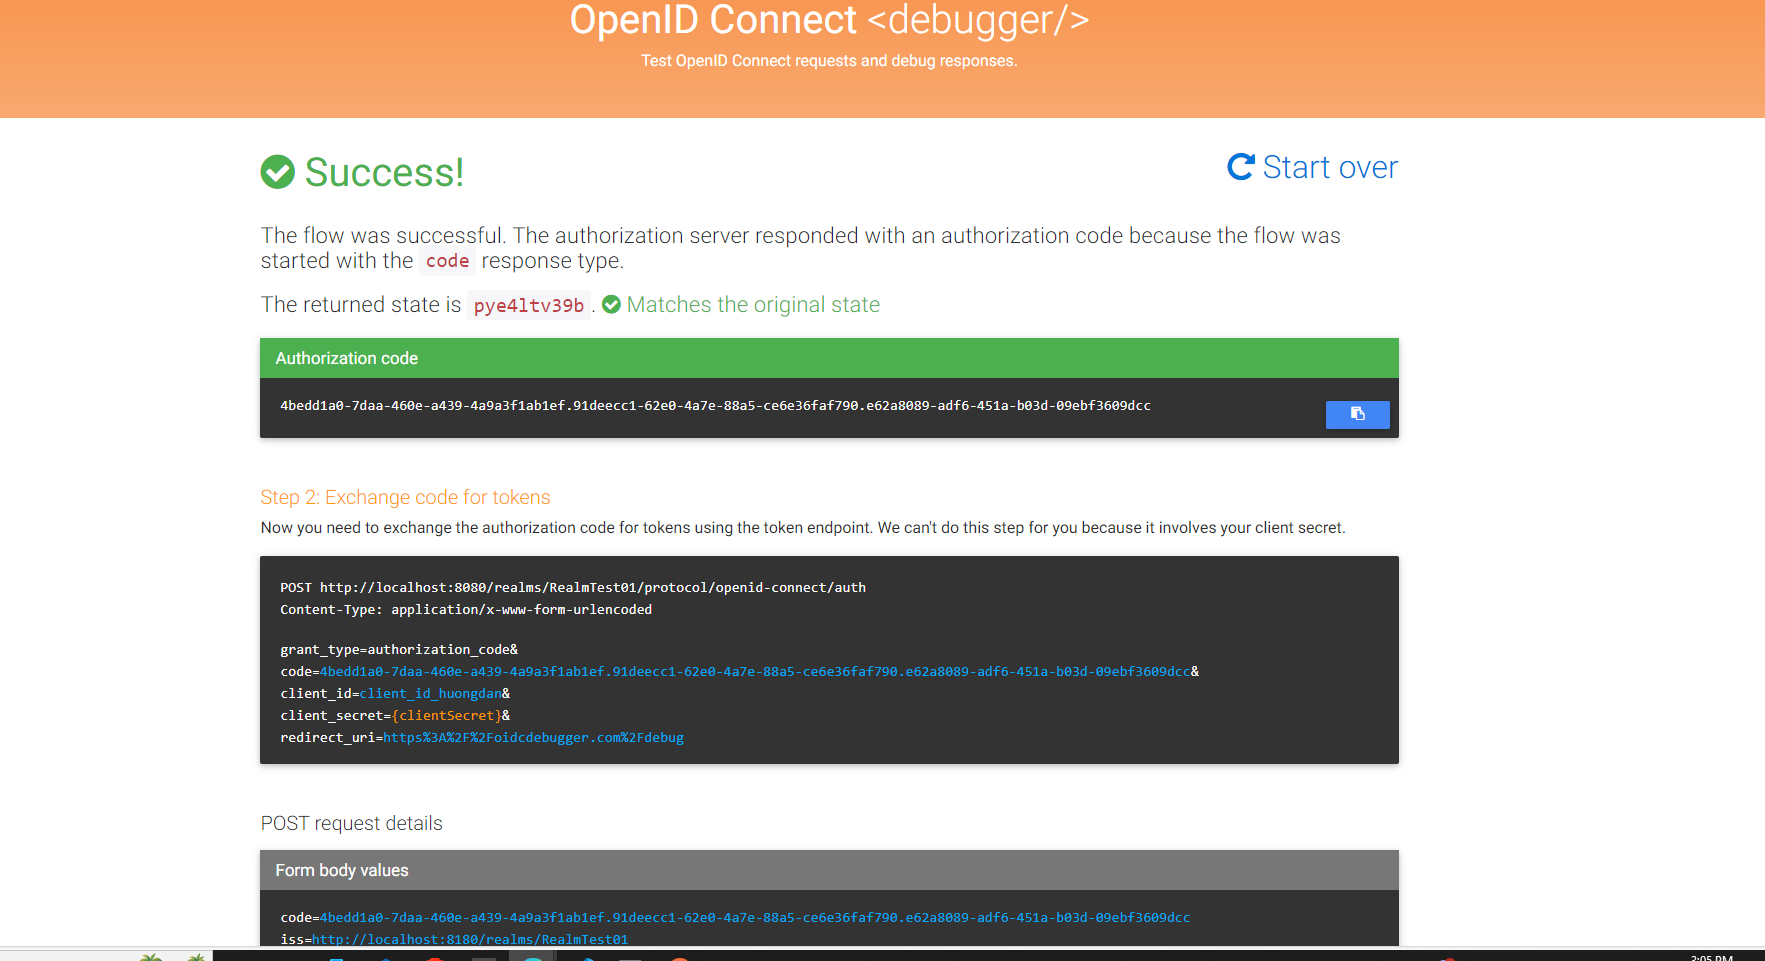This screenshot has width=1765, height=961.
Task: Copy the authorization code with the blue button
Action: 1357,414
